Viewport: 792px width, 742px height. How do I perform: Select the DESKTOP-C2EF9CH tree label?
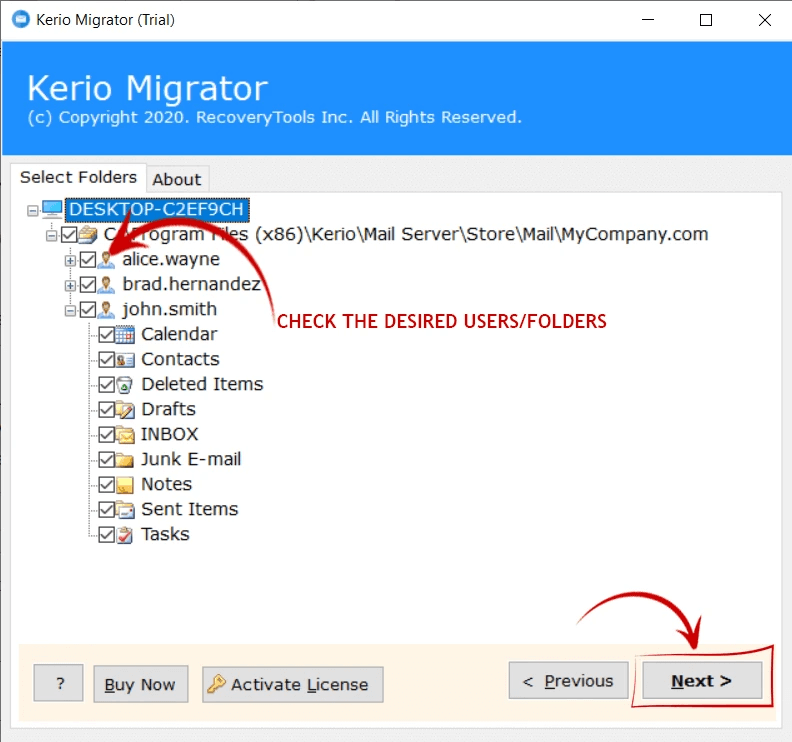pyautogui.click(x=157, y=210)
